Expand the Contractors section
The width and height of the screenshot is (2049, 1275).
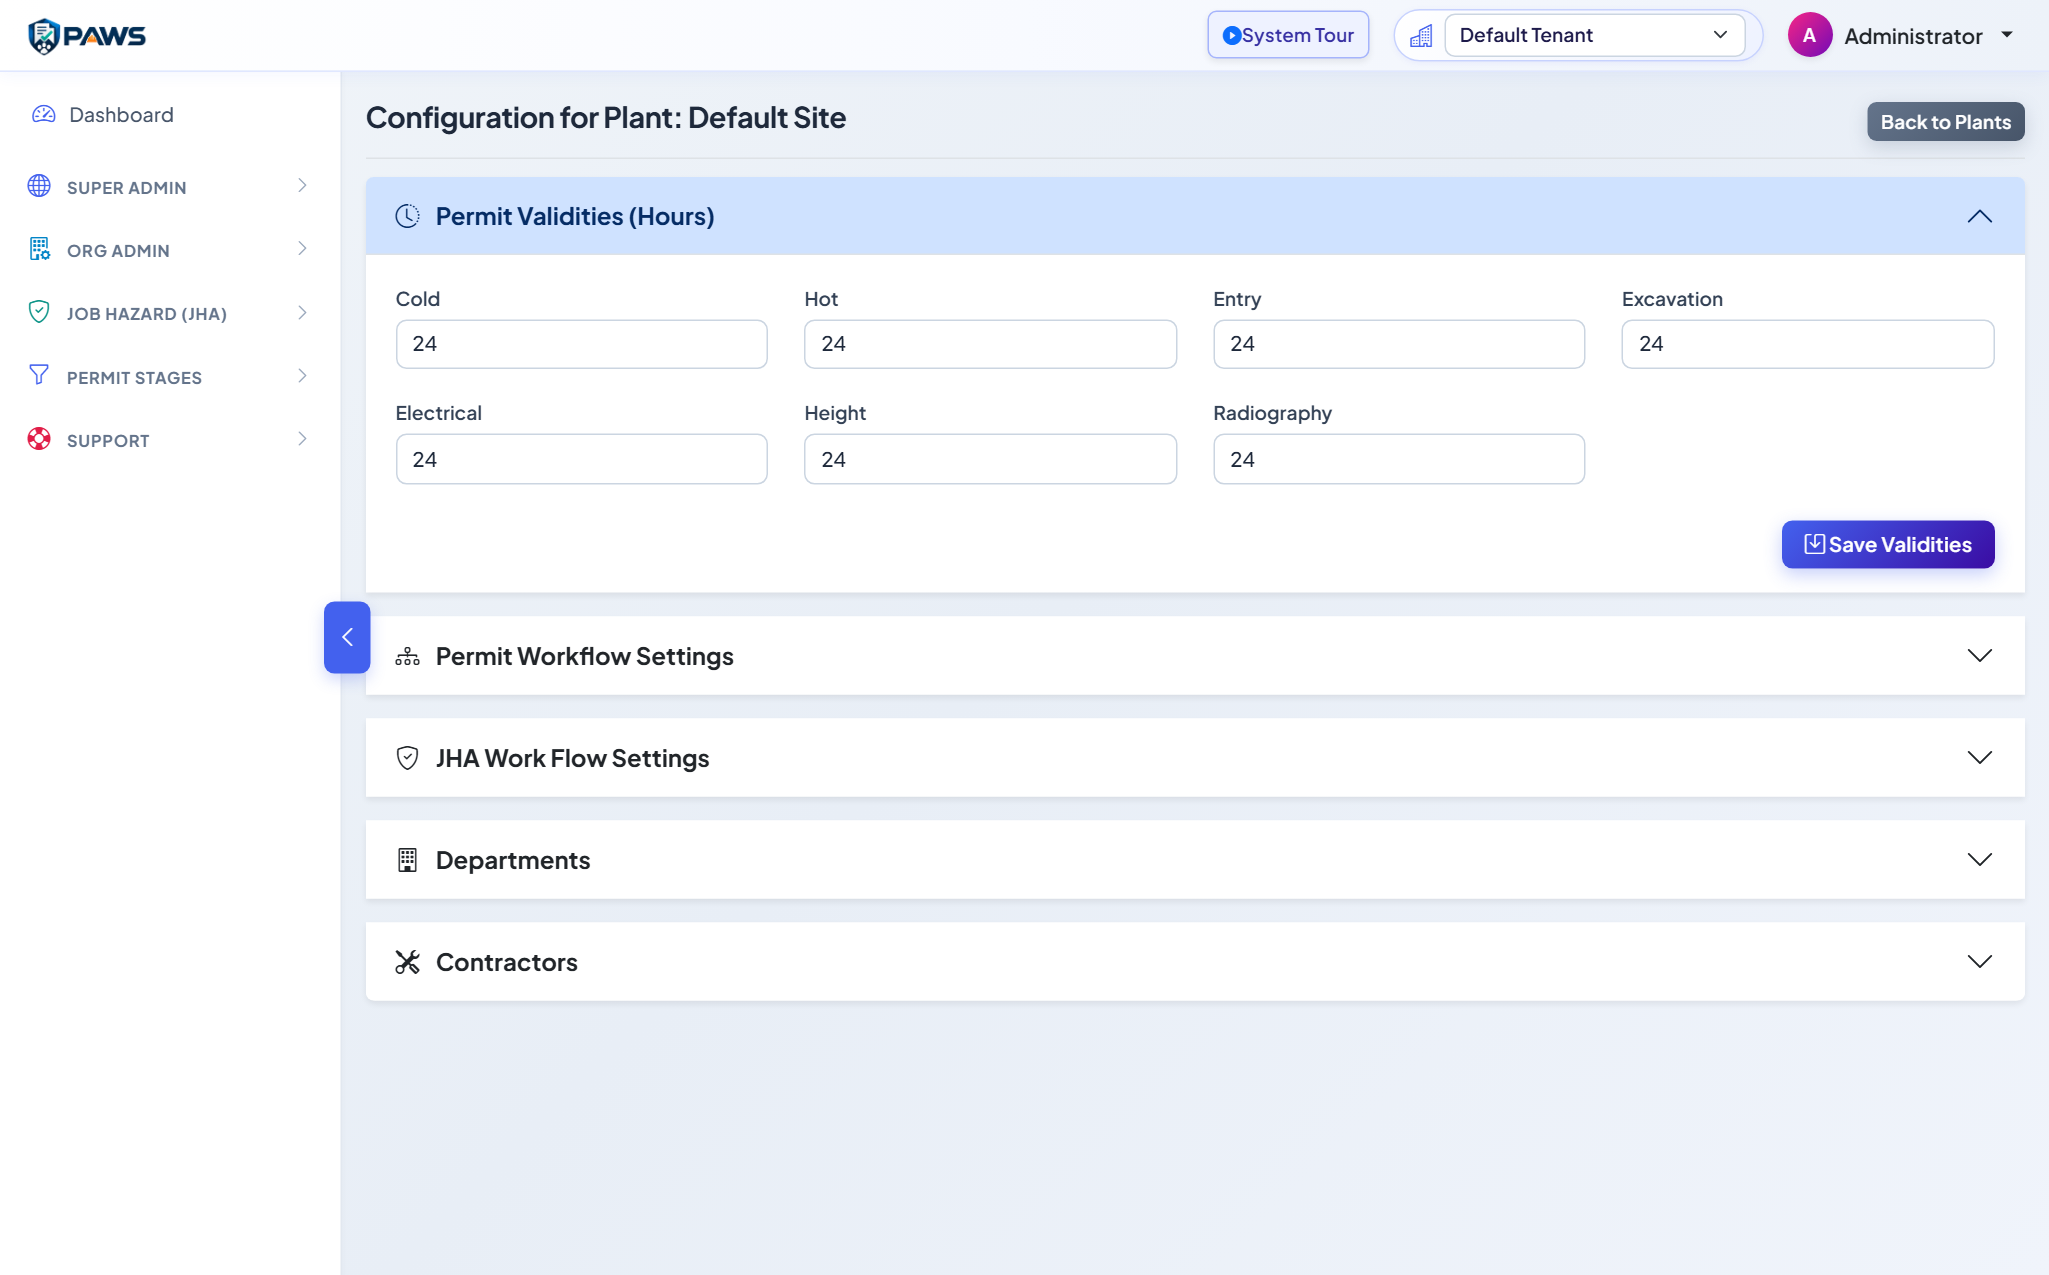(x=1979, y=962)
